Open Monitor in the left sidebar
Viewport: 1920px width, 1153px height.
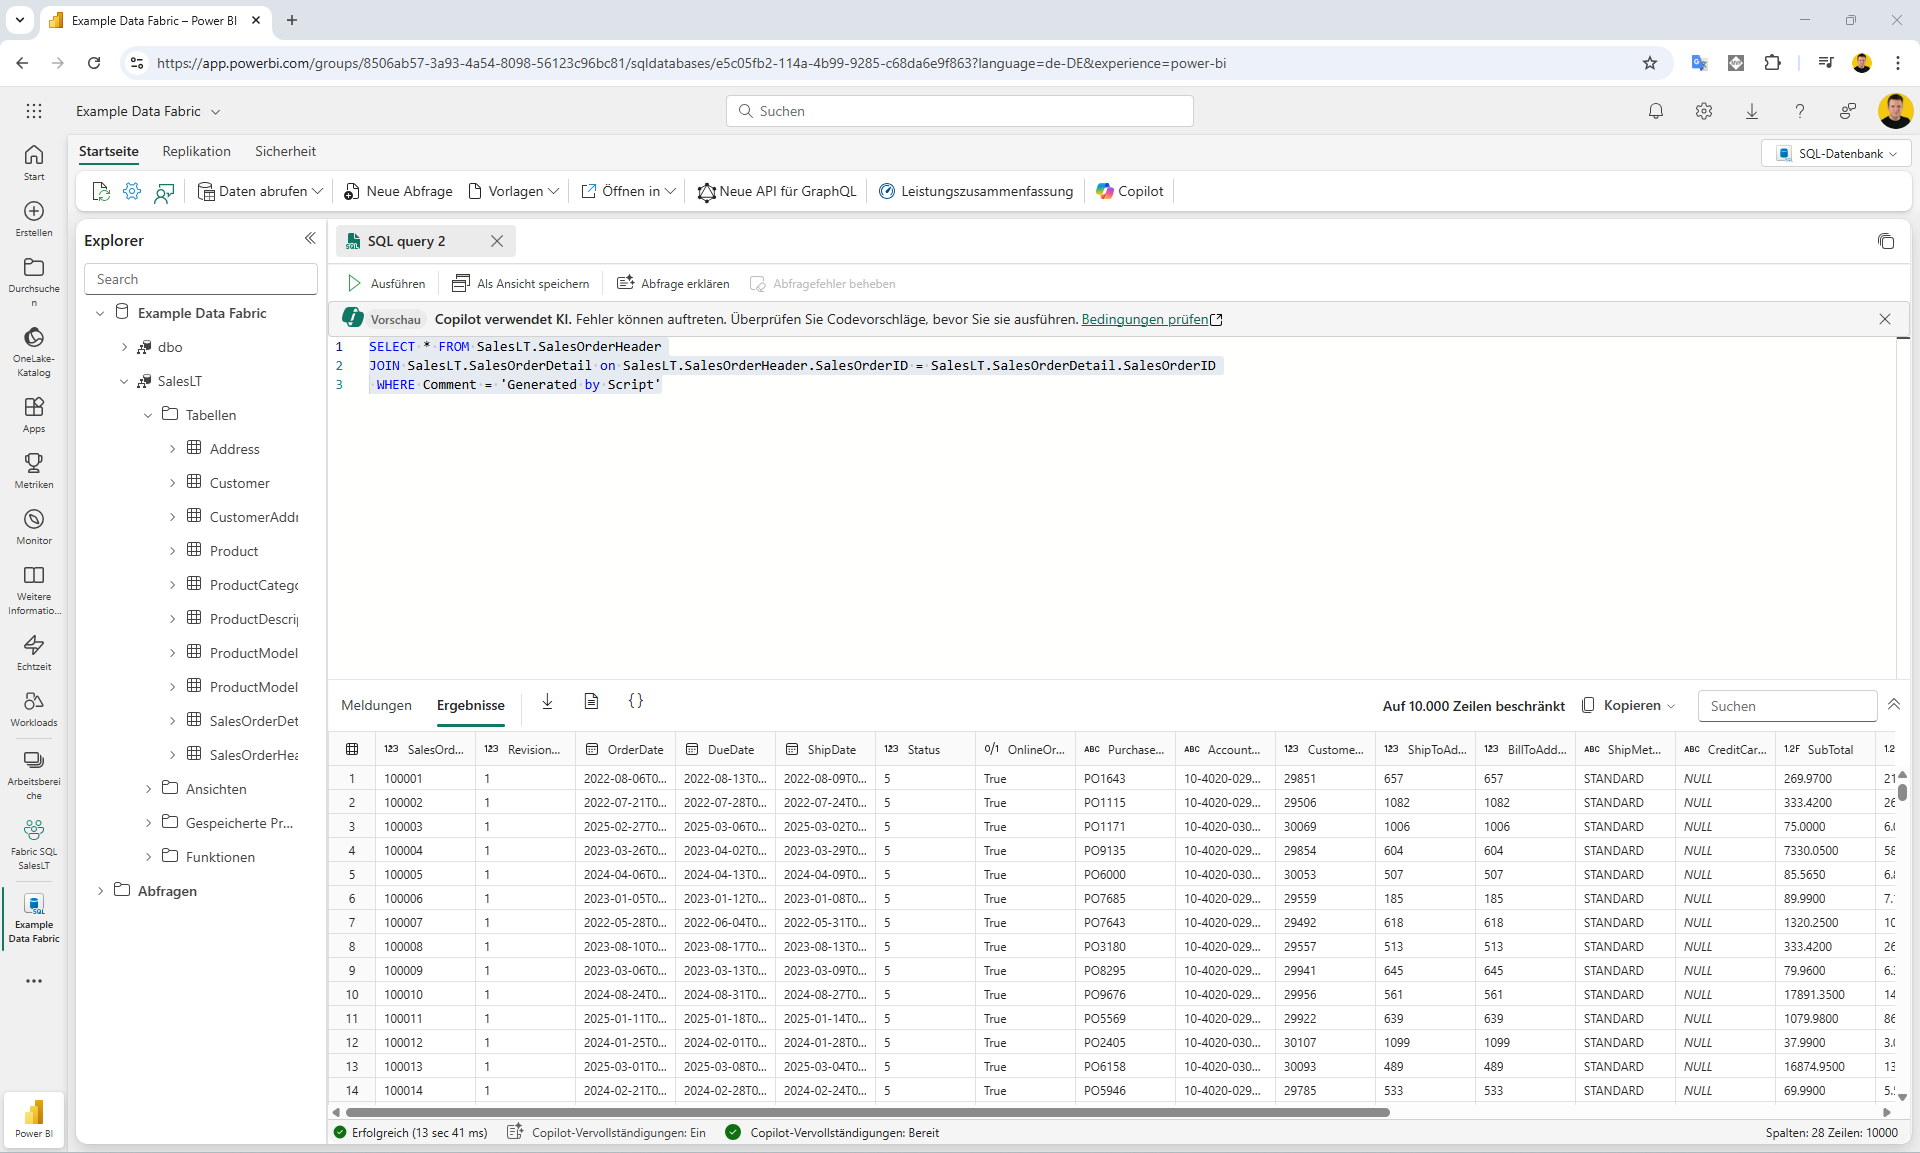pos(34,526)
